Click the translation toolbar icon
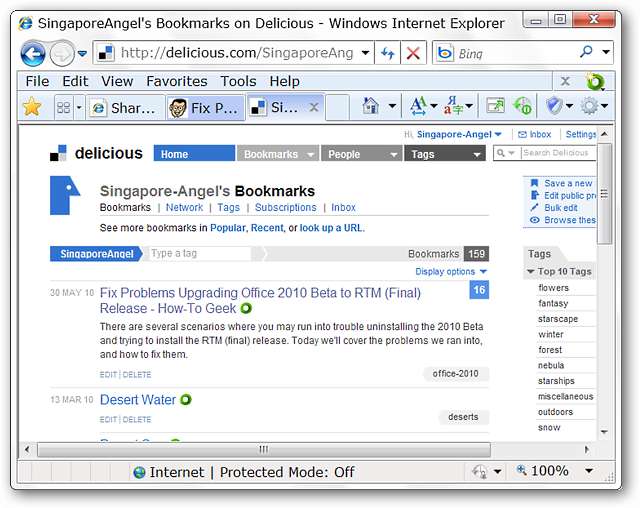The height and width of the screenshot is (508, 640). (x=453, y=106)
